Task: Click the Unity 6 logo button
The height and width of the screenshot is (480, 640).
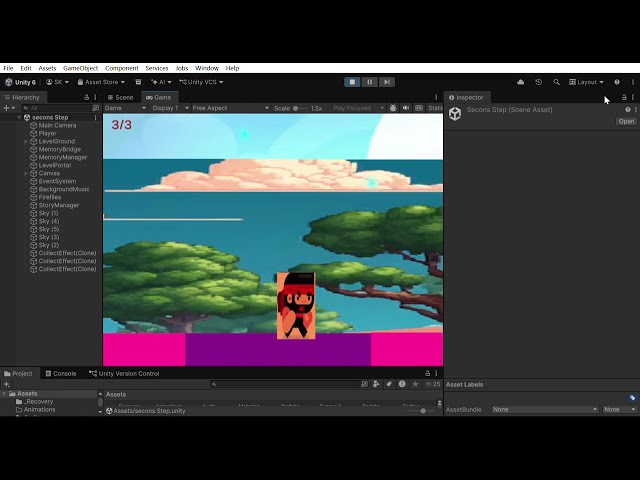Action: pyautogui.click(x=20, y=82)
